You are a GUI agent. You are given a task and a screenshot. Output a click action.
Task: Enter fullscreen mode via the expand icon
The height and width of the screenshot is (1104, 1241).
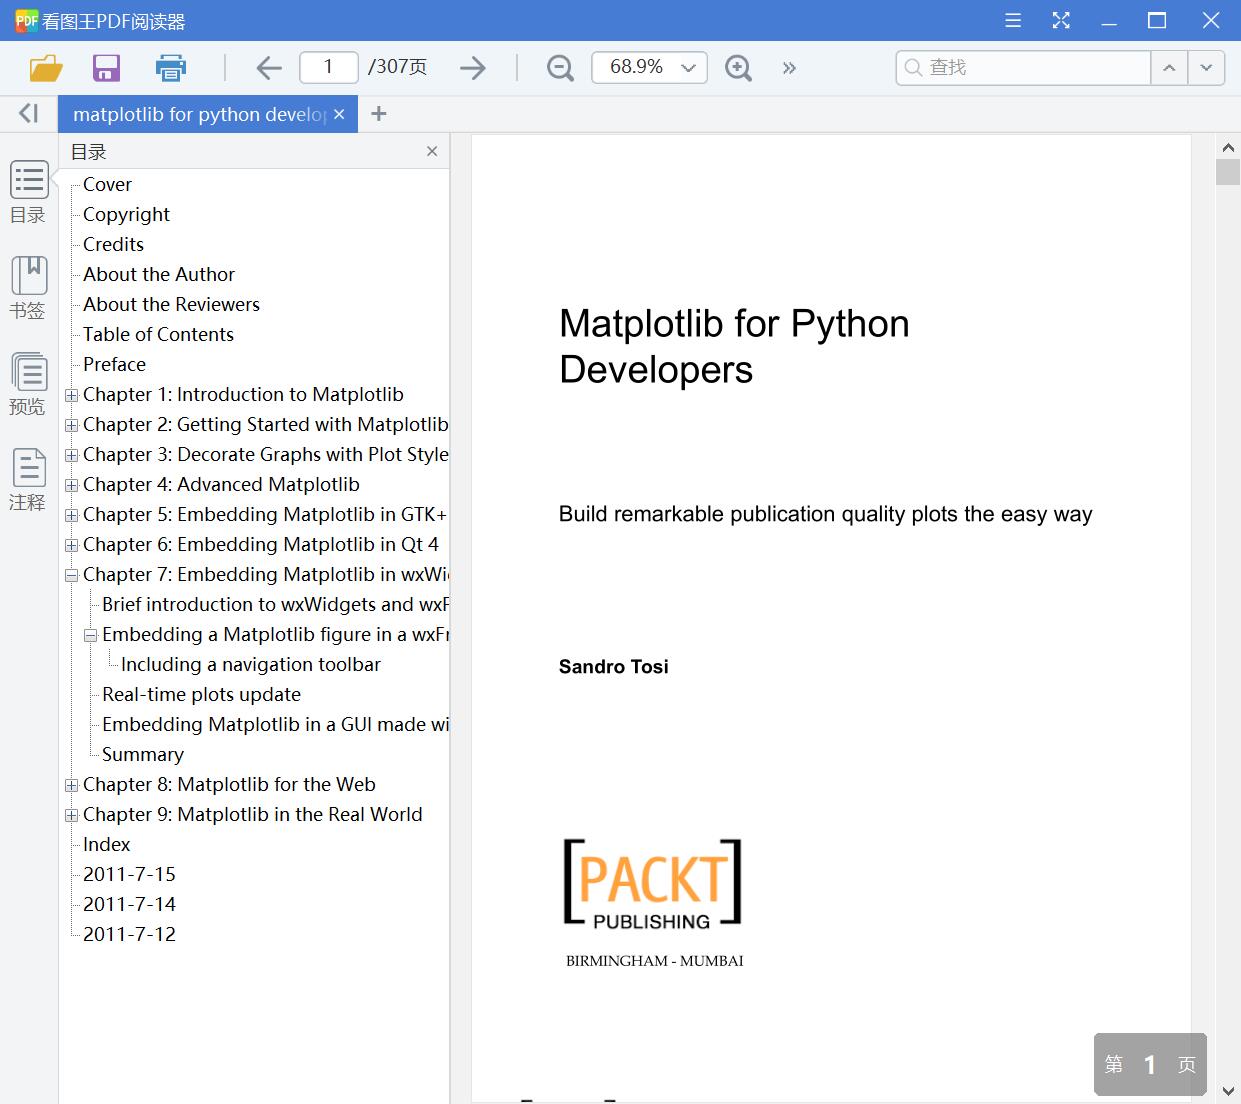pyautogui.click(x=1060, y=19)
